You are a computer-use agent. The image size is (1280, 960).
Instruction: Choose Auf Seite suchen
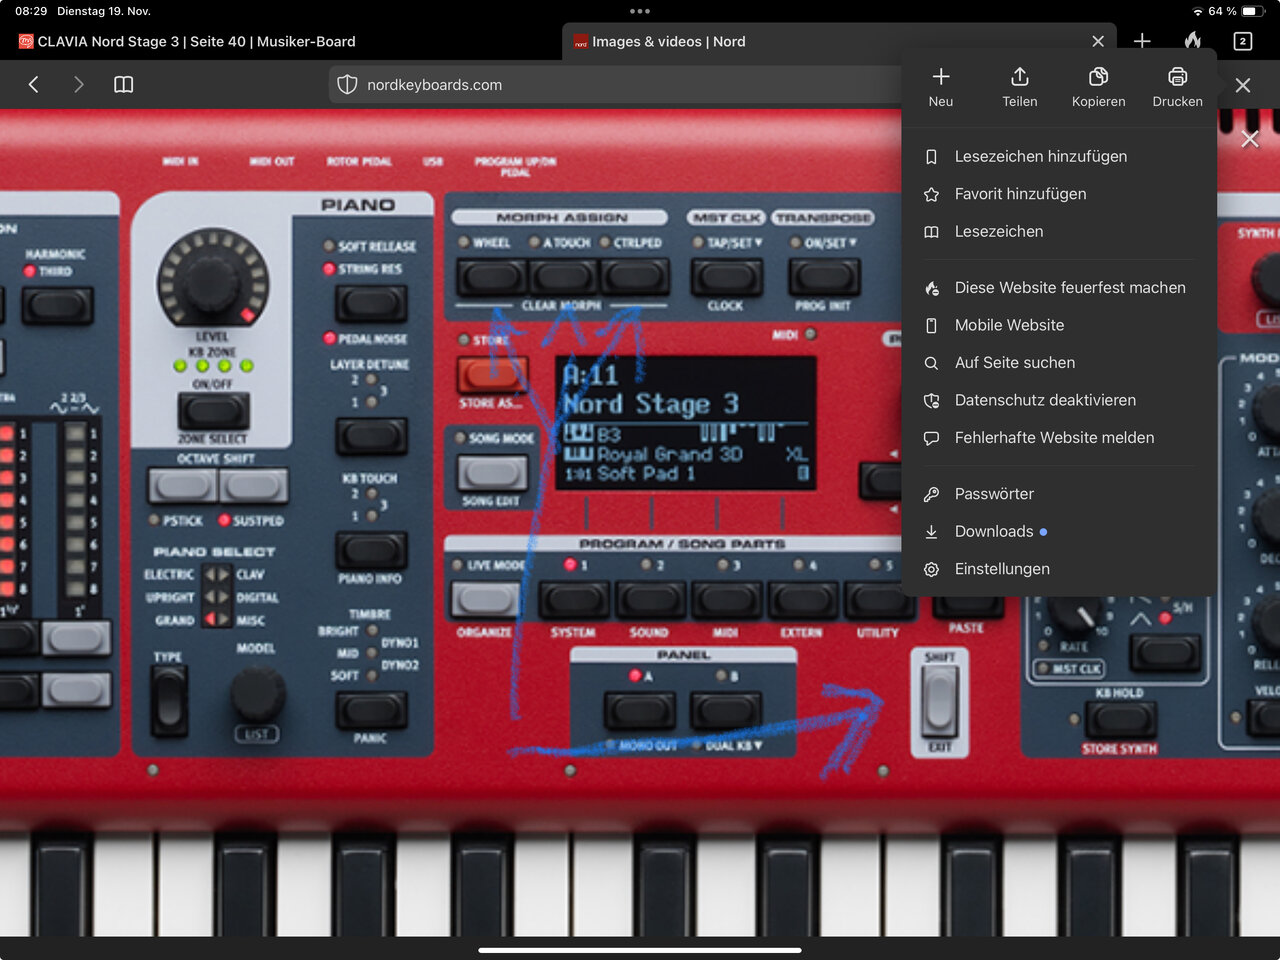pyautogui.click(x=1014, y=363)
